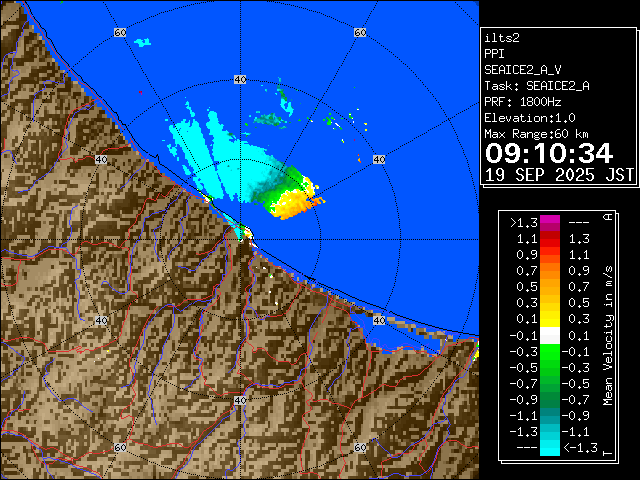
Task: Click the ilts2 site name label
Action: pos(500,38)
